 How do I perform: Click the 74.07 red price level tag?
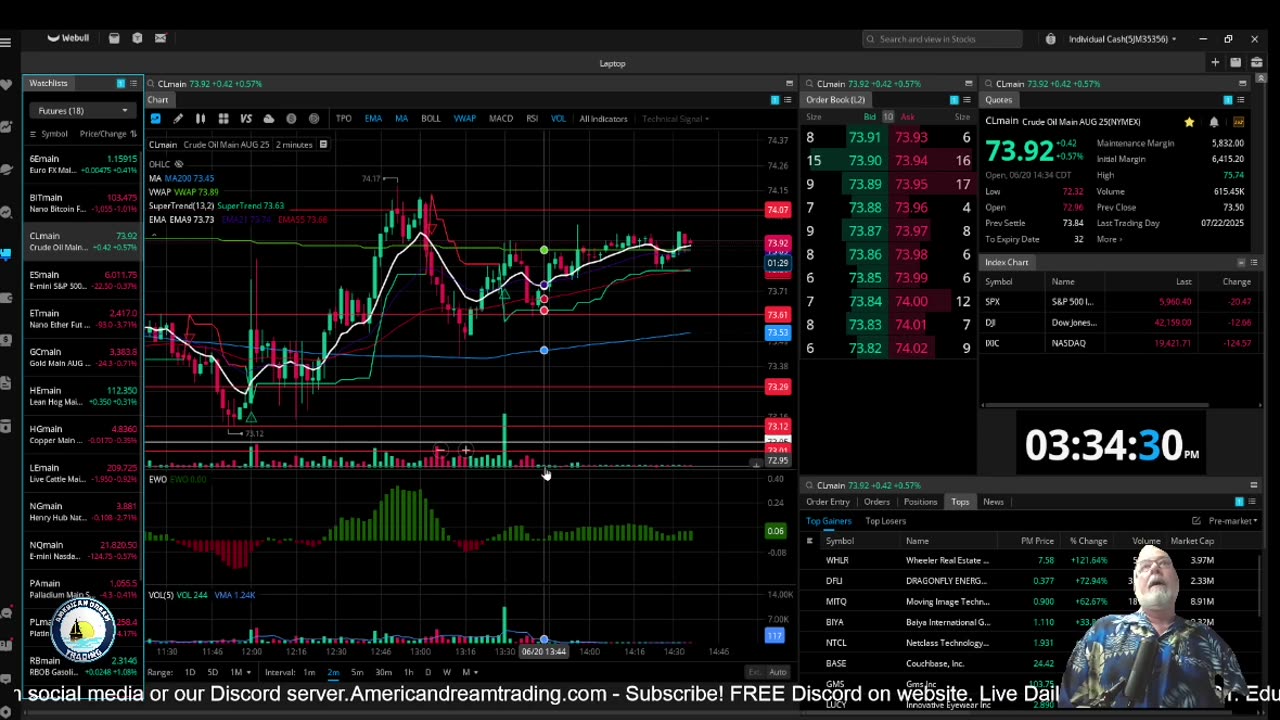[777, 210]
